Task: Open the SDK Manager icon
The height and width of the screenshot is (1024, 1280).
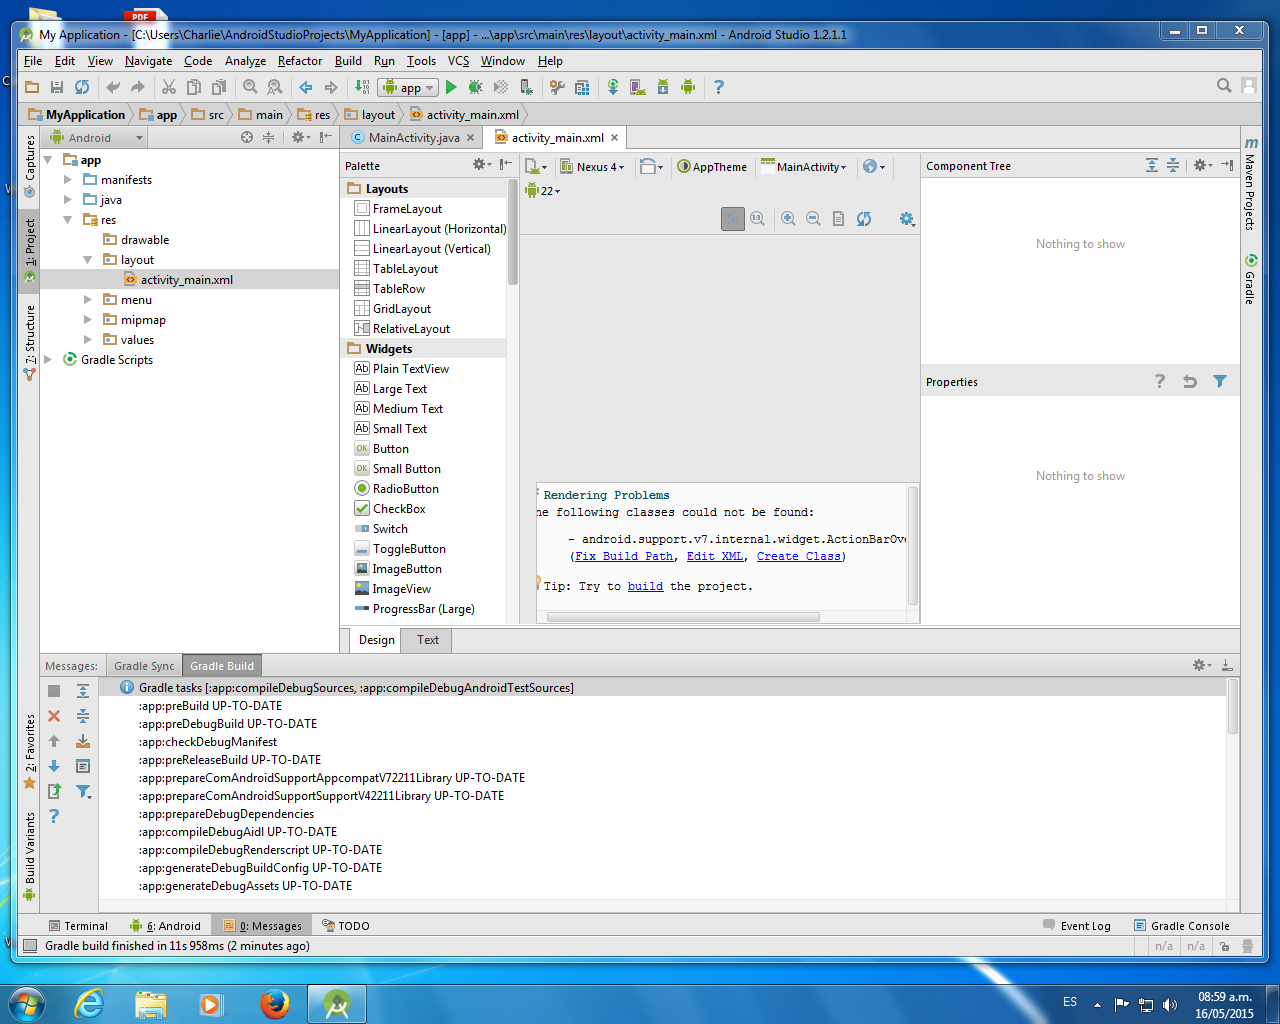Action: tap(663, 88)
